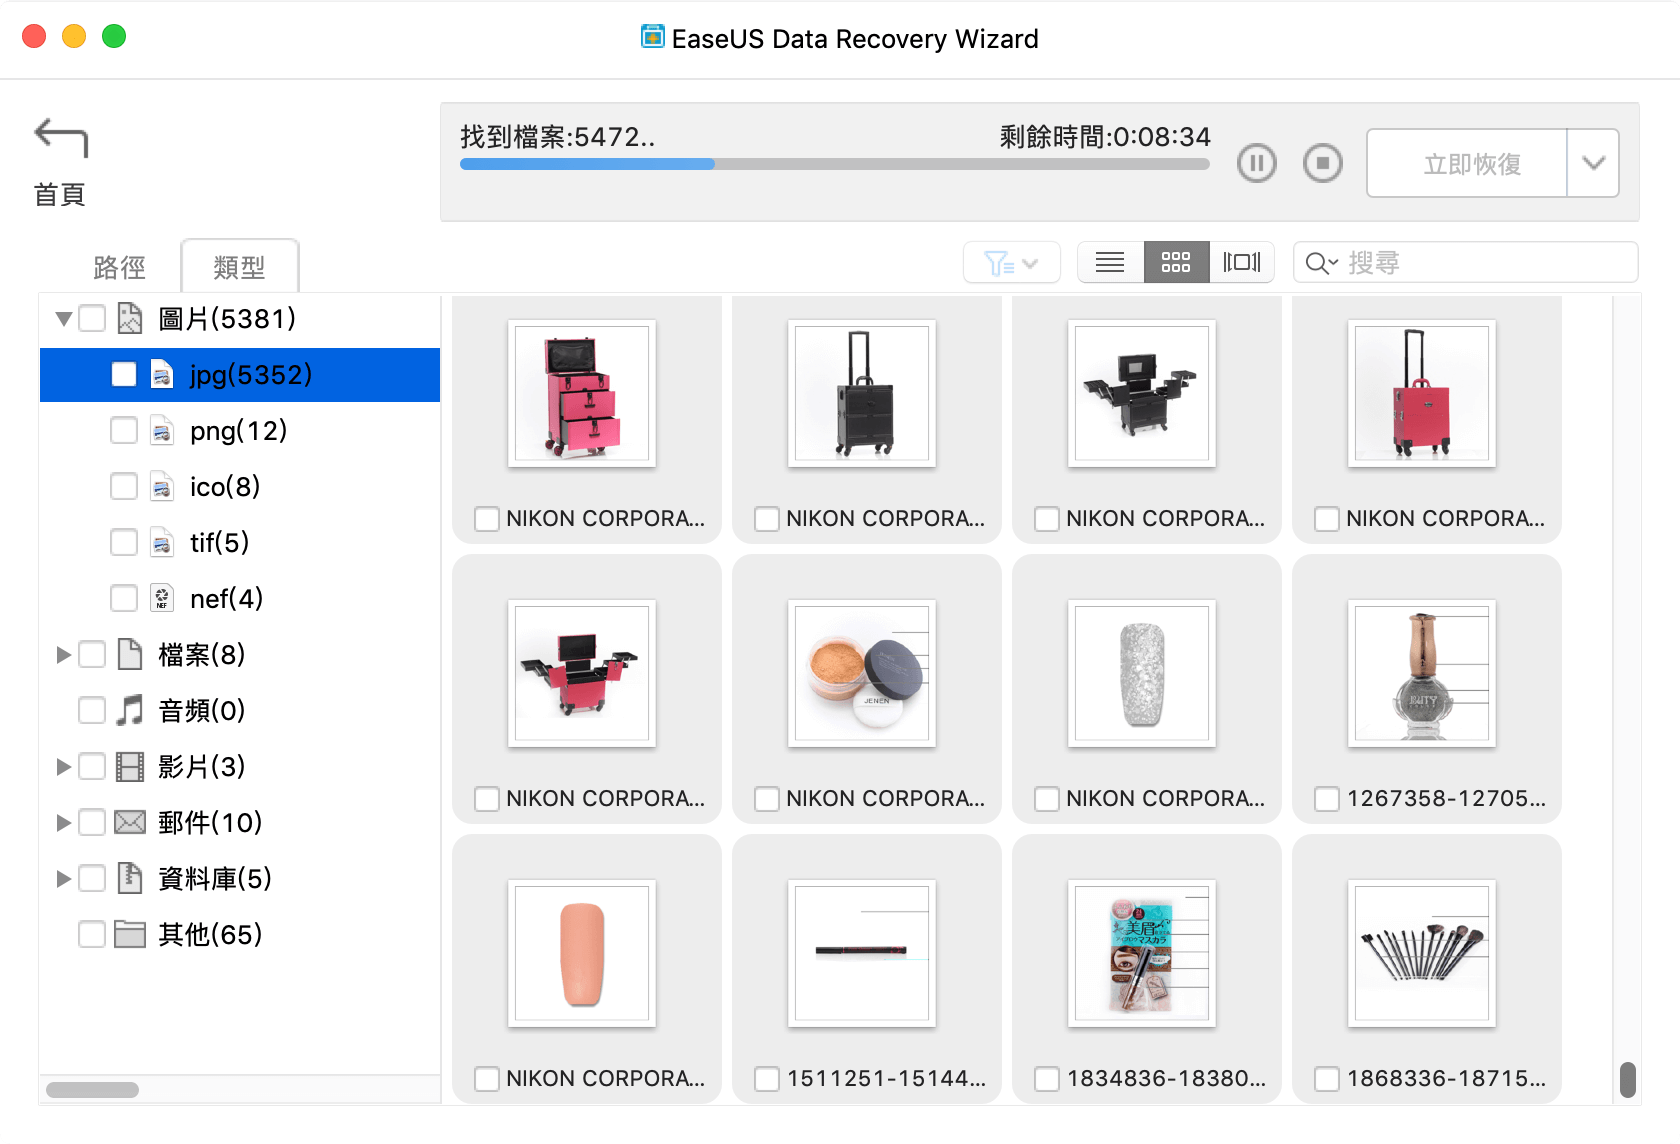Switch to filmstrip preview view
This screenshot has height=1144, width=1680.
point(1241,263)
